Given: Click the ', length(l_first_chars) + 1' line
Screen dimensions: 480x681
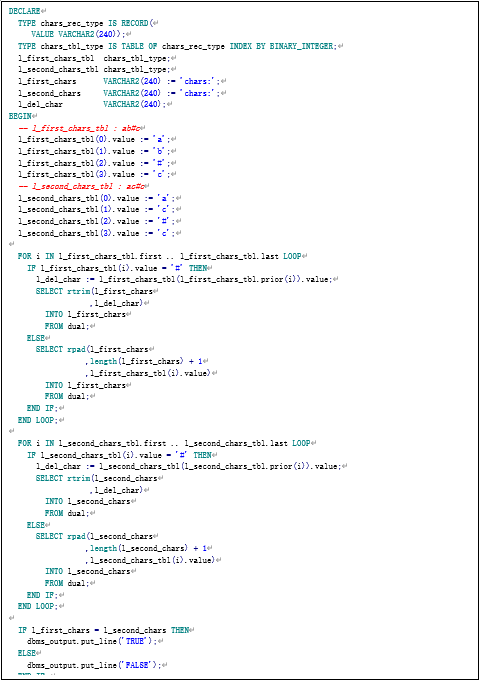Looking at the screenshot, I should [144, 361].
